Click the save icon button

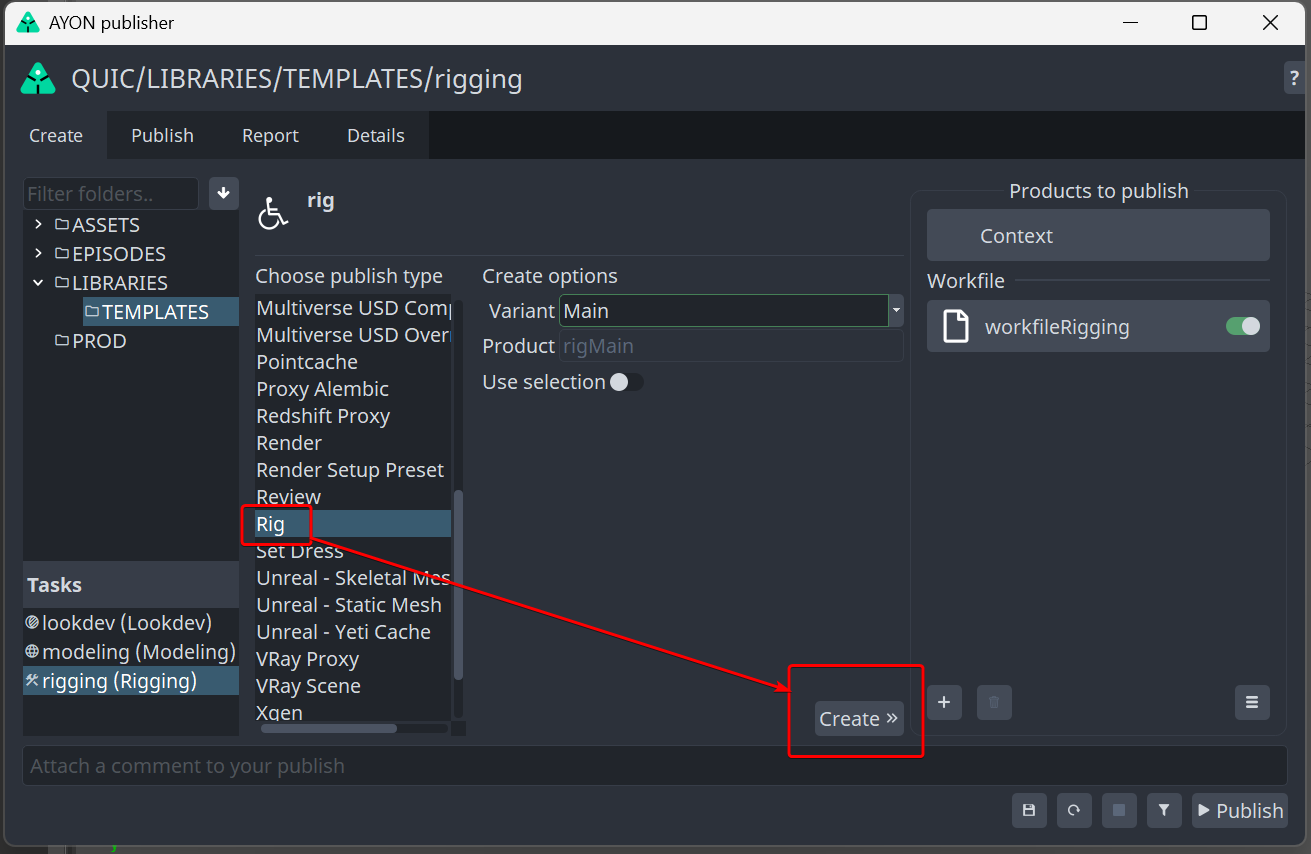coord(1029,810)
